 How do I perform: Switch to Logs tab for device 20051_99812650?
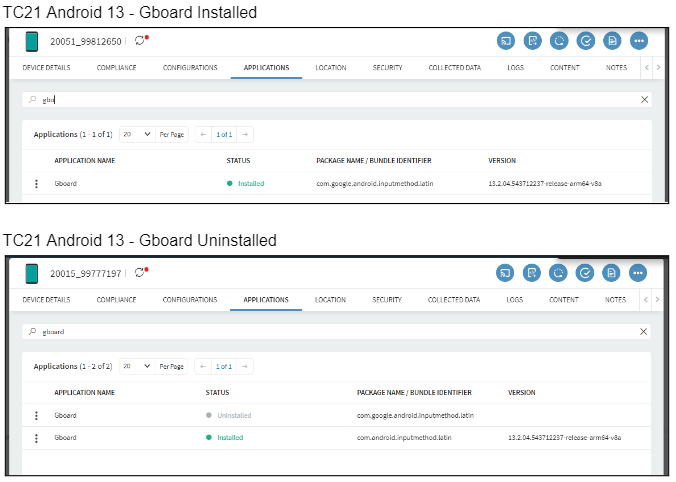[x=514, y=68]
